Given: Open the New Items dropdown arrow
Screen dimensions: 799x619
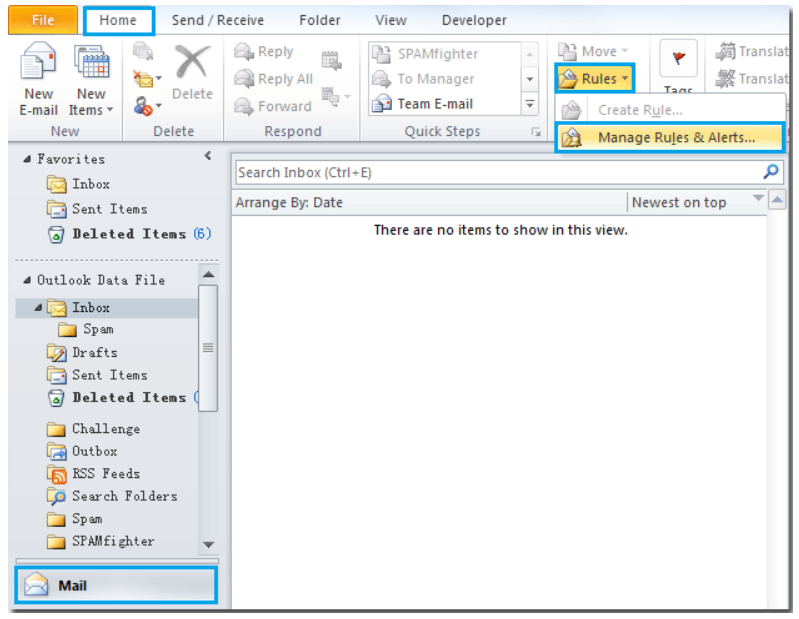Looking at the screenshot, I should pos(110,110).
